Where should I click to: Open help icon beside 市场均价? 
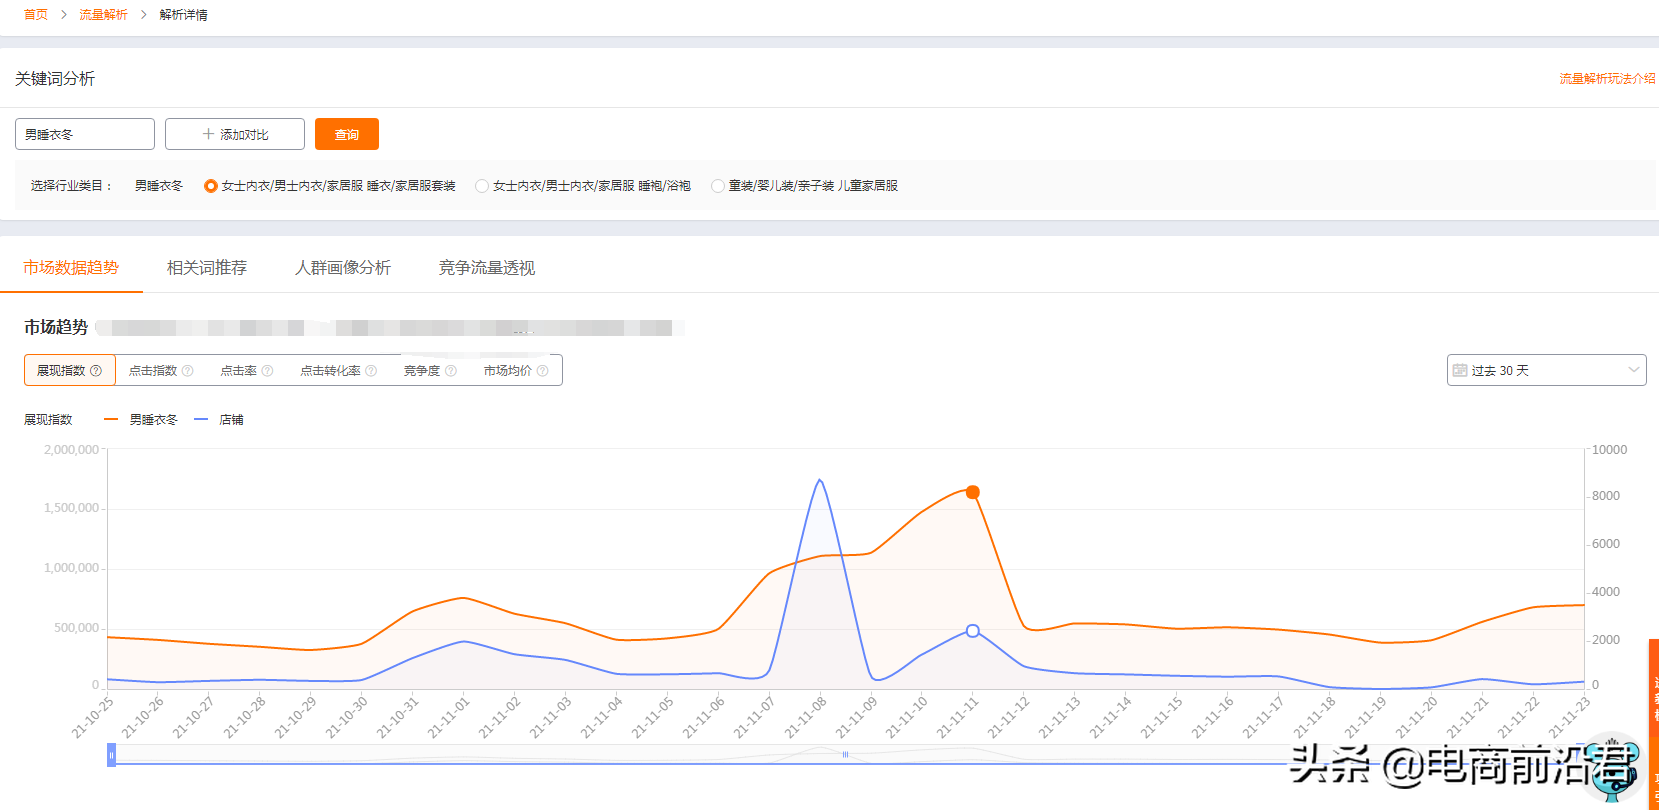[542, 371]
